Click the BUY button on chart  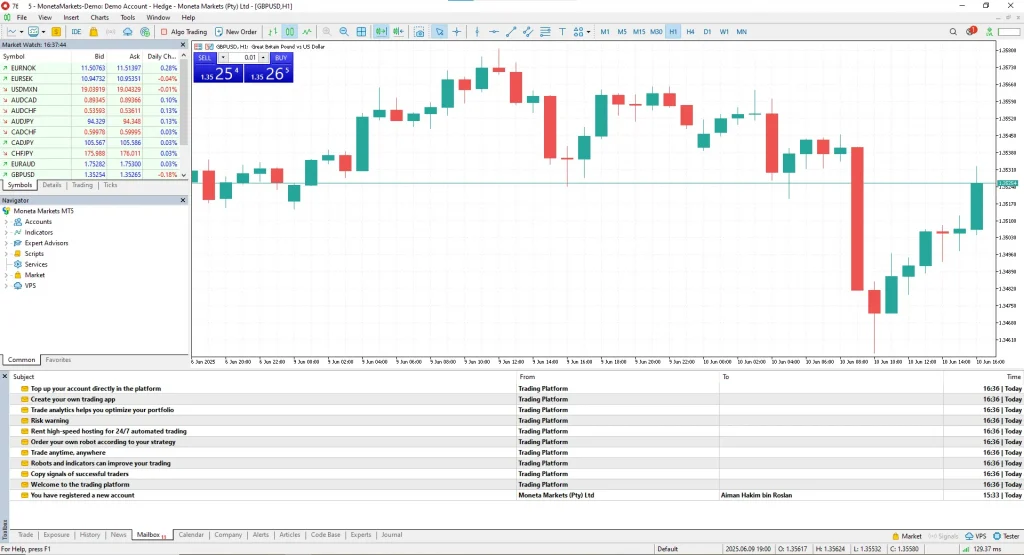(x=281, y=57)
